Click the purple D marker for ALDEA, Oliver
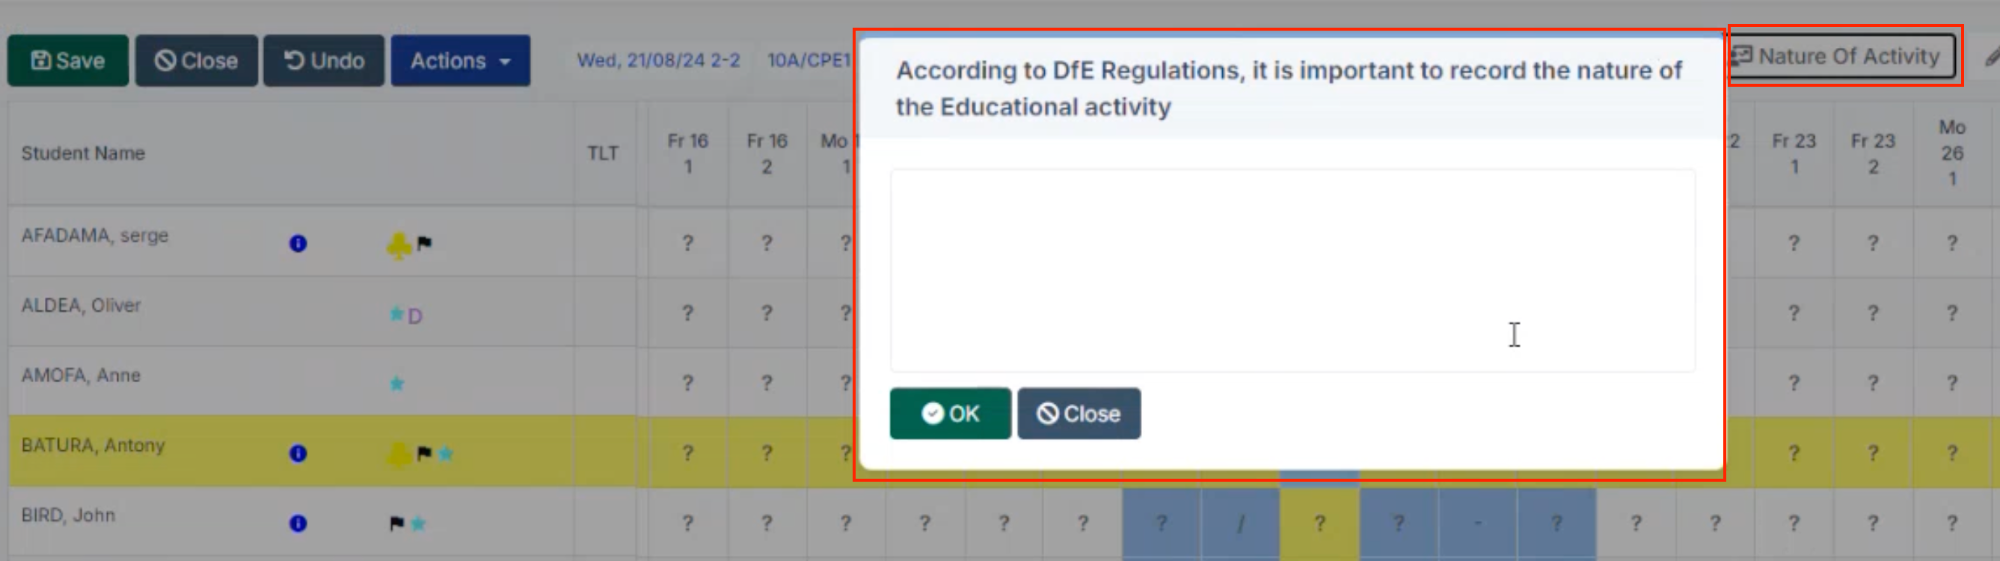 pyautogui.click(x=415, y=316)
